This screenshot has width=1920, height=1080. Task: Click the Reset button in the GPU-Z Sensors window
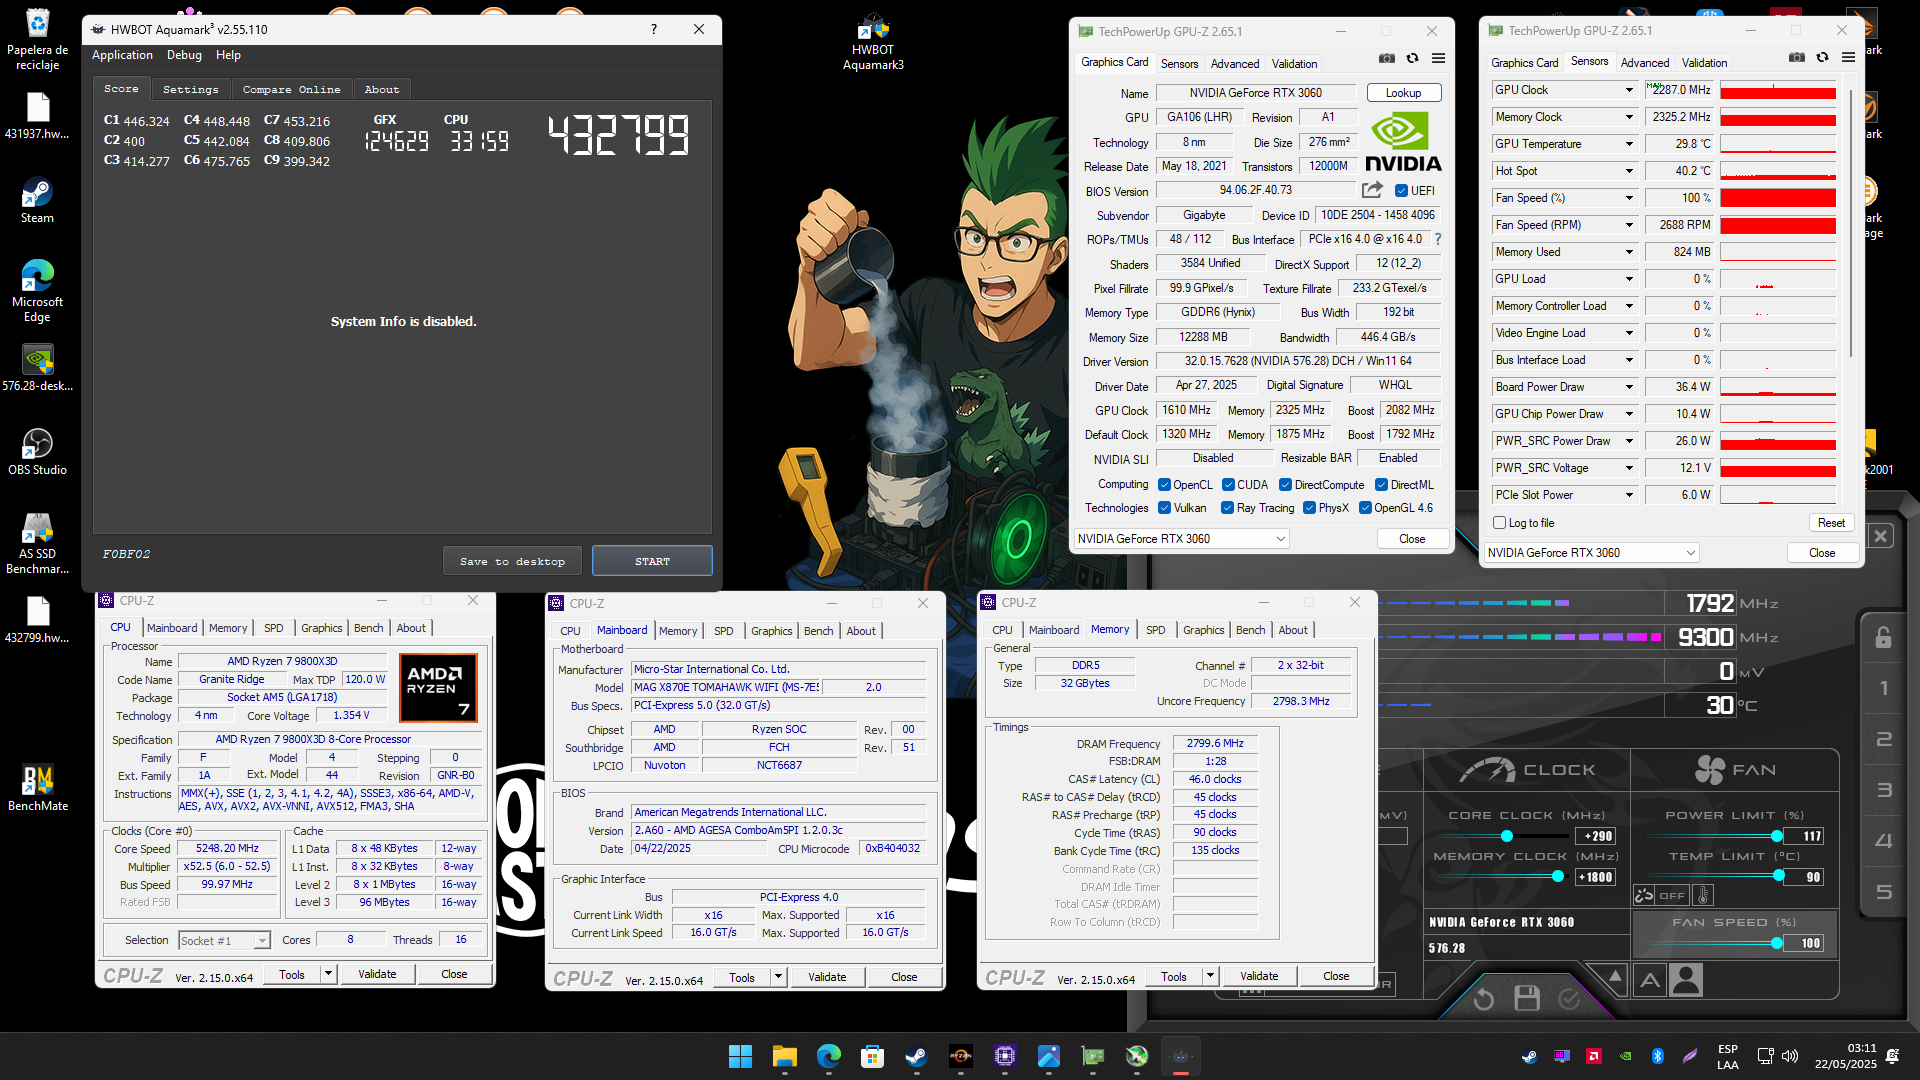[x=1831, y=523]
